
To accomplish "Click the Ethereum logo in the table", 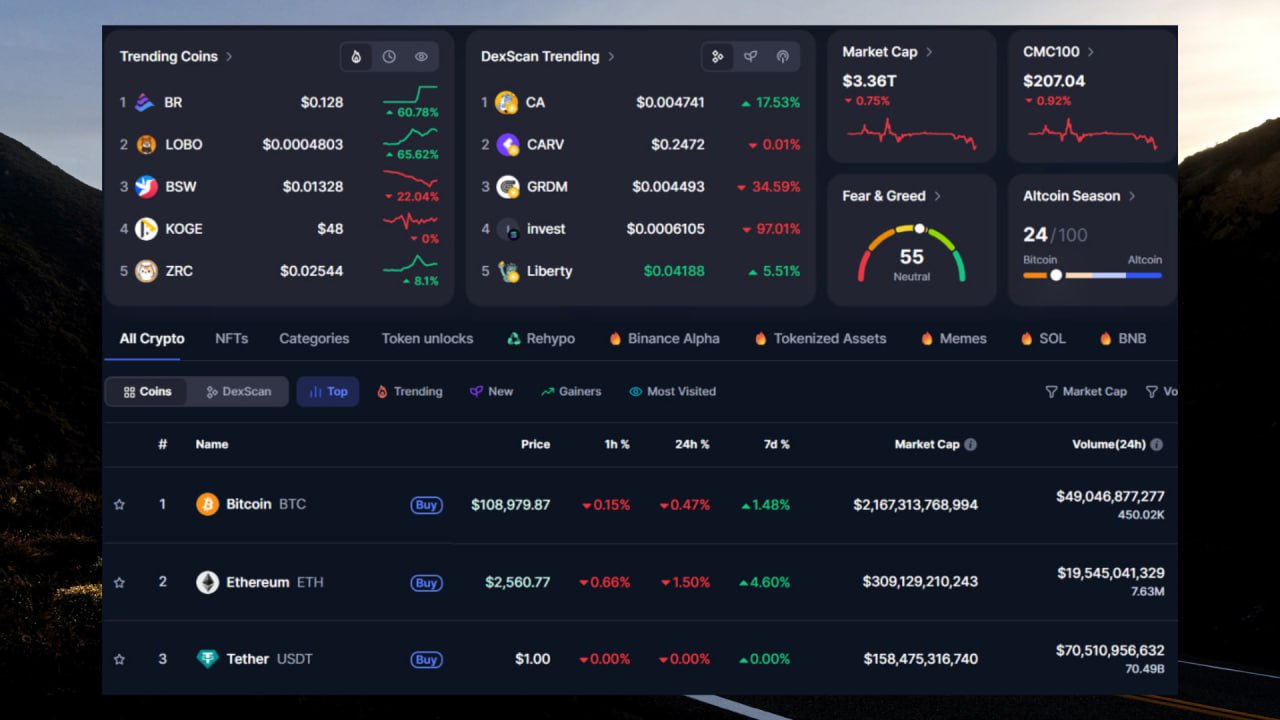I will [207, 582].
